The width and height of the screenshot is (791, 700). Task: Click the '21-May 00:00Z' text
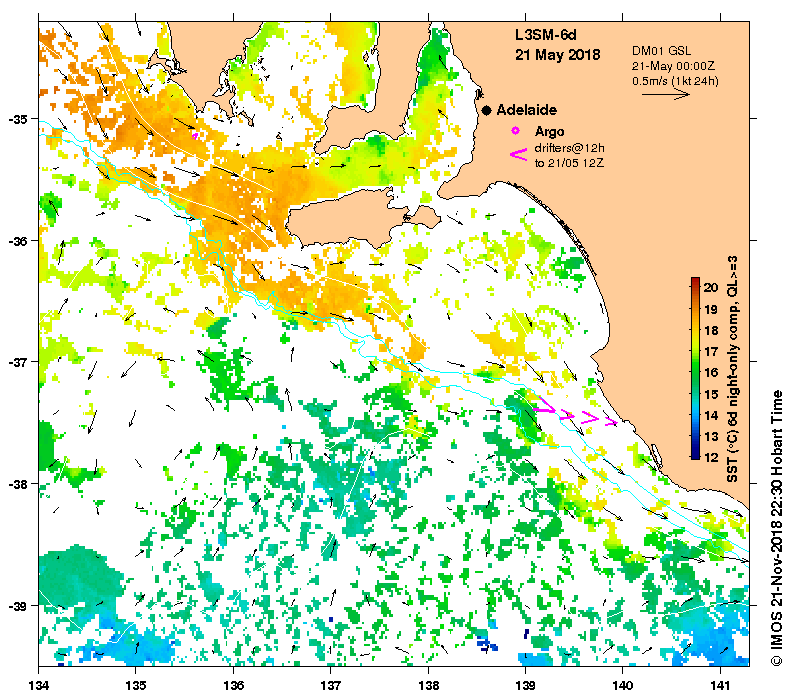[673, 66]
